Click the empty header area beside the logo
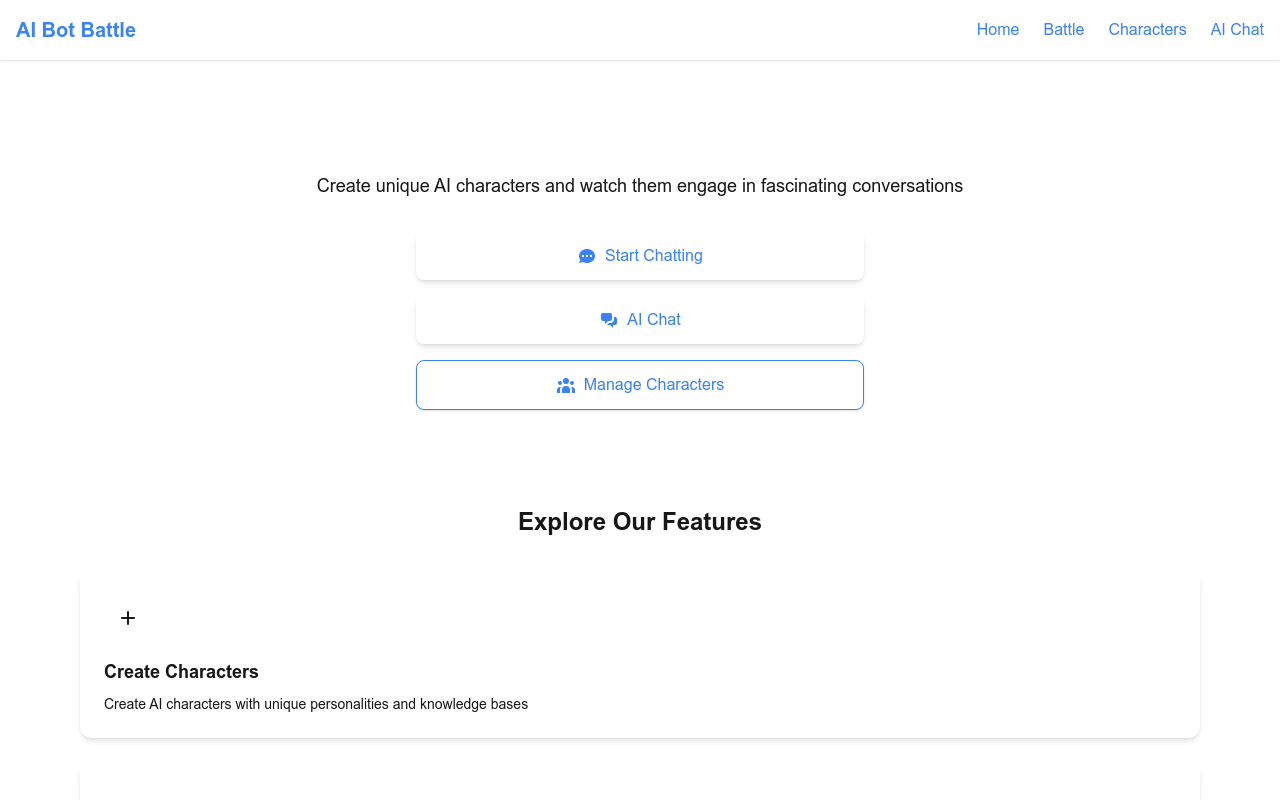This screenshot has height=800, width=1280. pyautogui.click(x=550, y=30)
